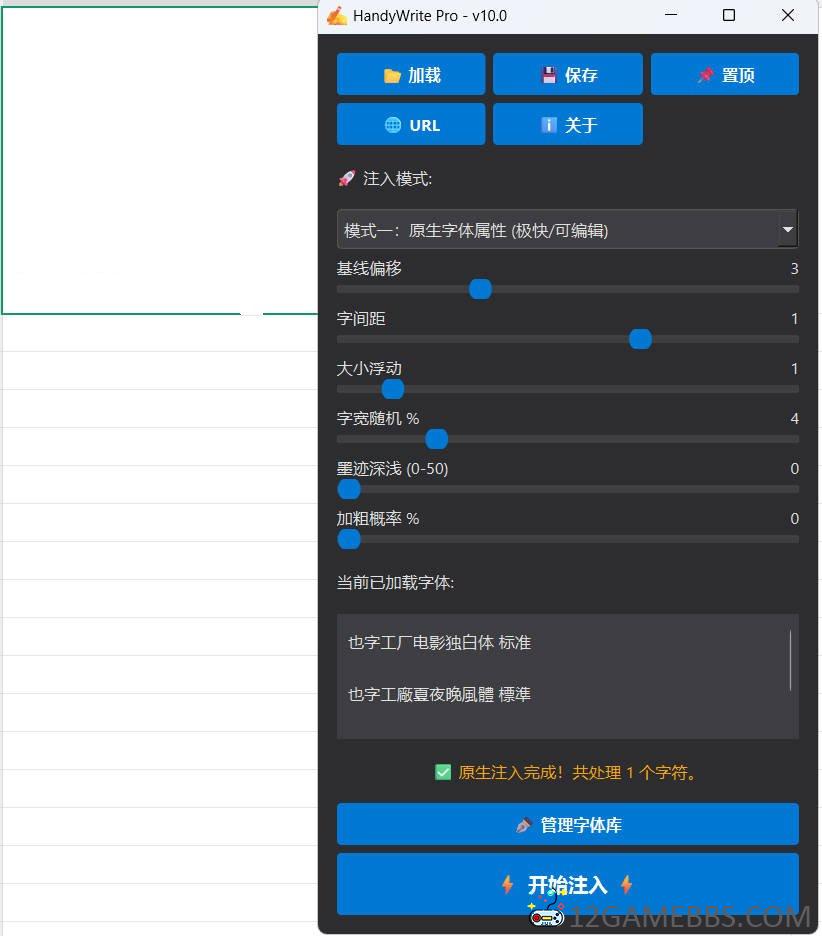This screenshot has height=936, width=822.
Task: Click the 字宽随机 % slider handle
Action: point(437,439)
